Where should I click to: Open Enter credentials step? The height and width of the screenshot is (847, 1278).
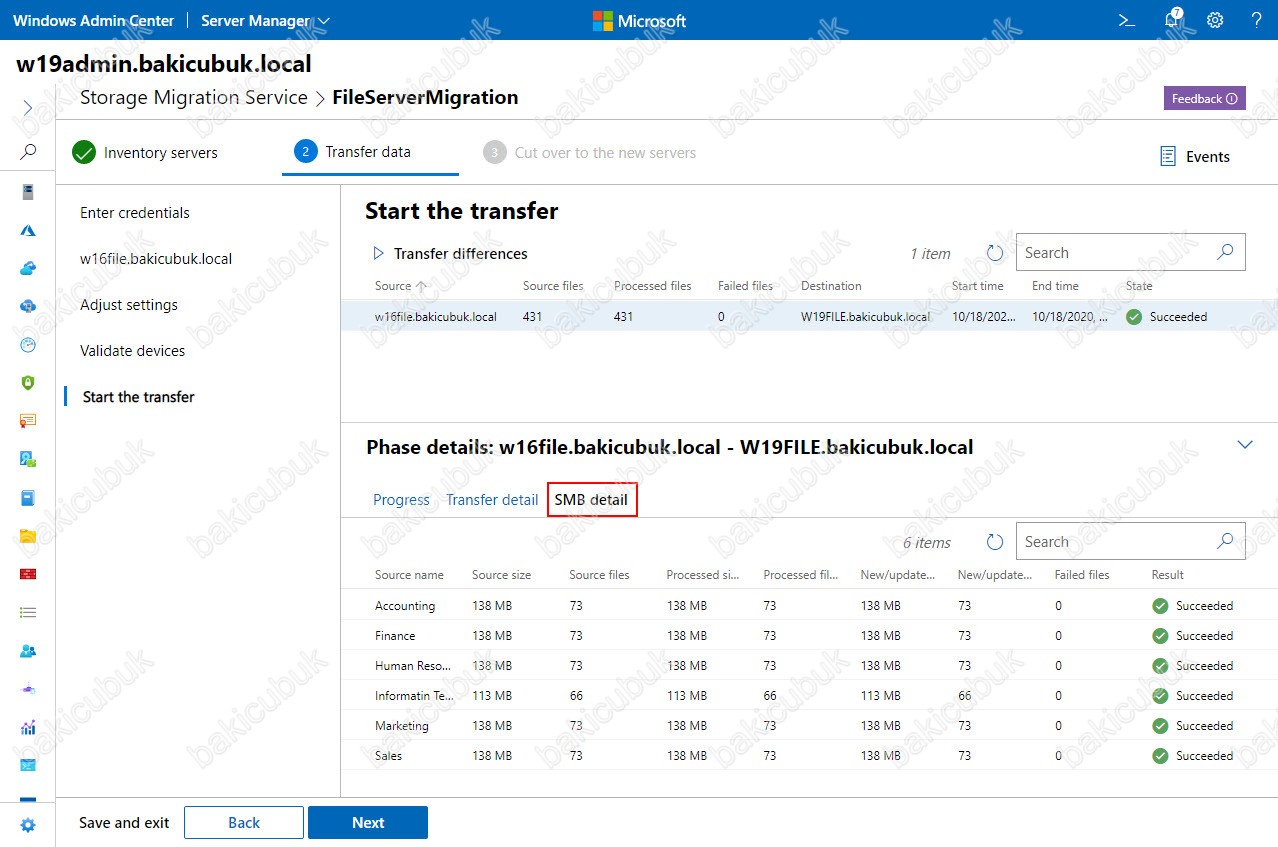click(x=135, y=212)
